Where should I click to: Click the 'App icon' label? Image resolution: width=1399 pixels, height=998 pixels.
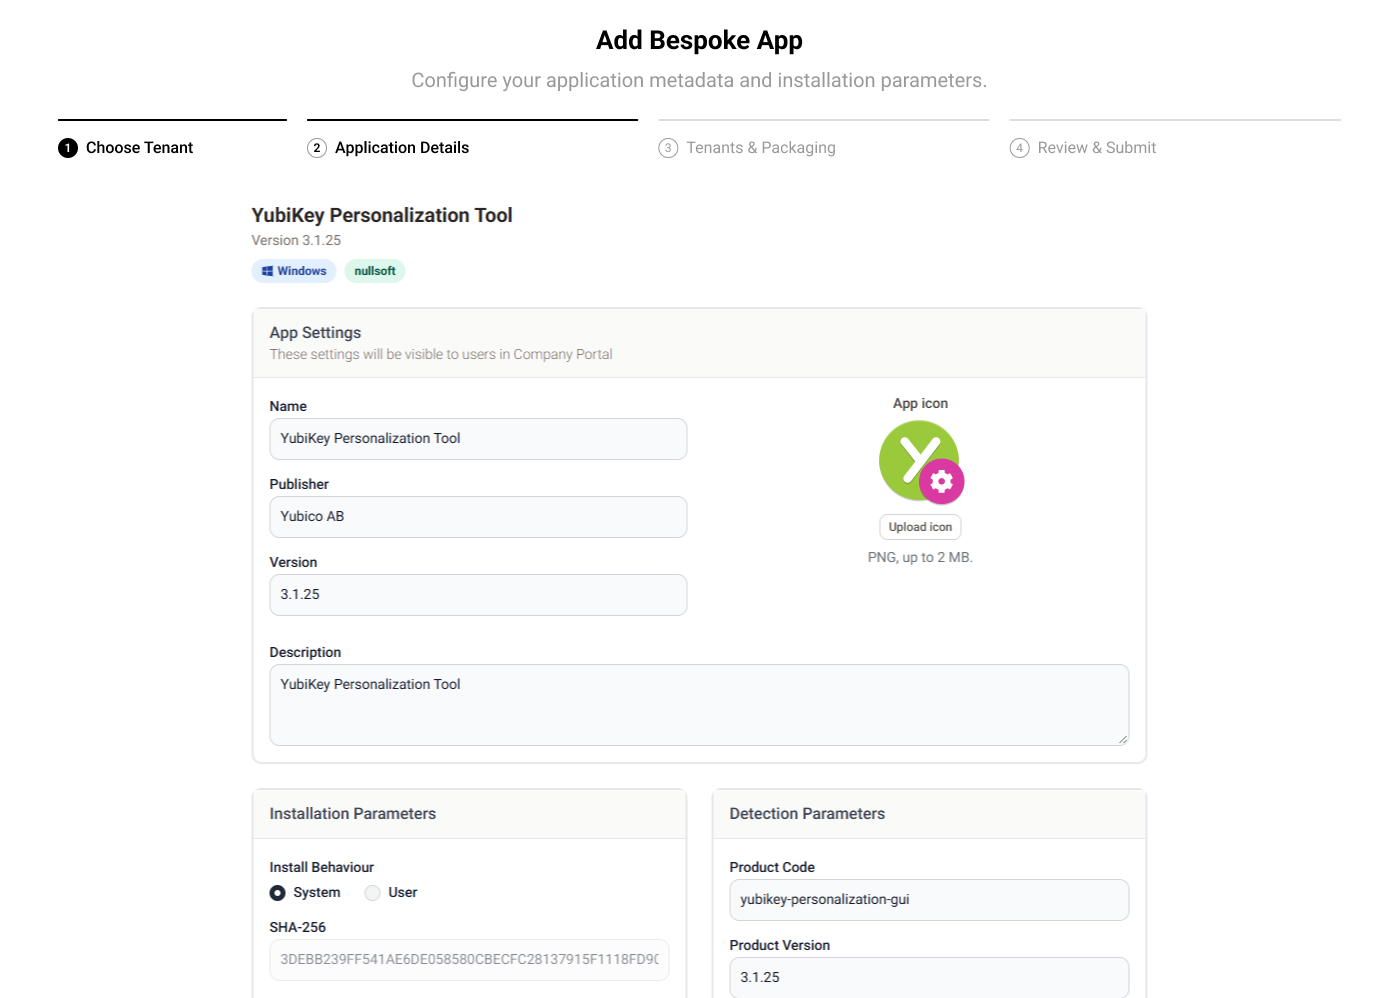pos(920,404)
